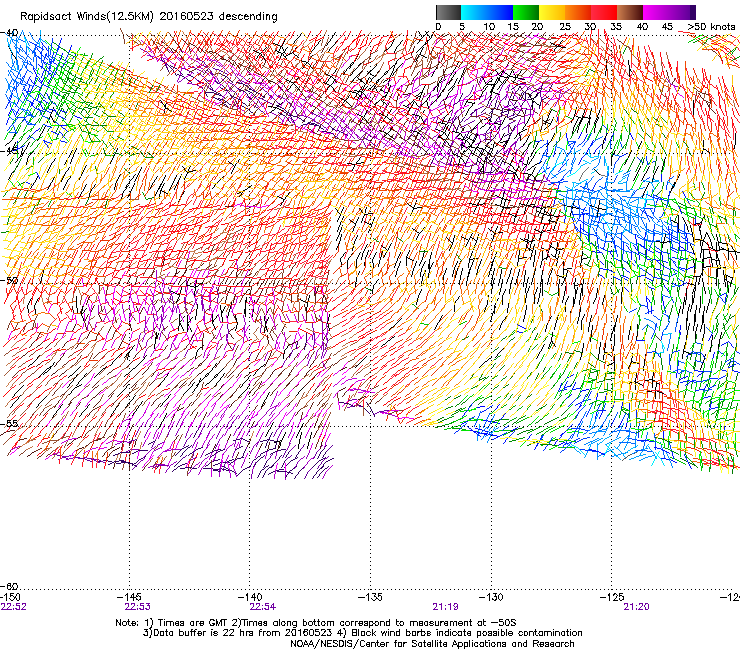Viewport: 740px width, 650px height.
Task: Click the purple '21:19' time label
Action: pos(446,607)
